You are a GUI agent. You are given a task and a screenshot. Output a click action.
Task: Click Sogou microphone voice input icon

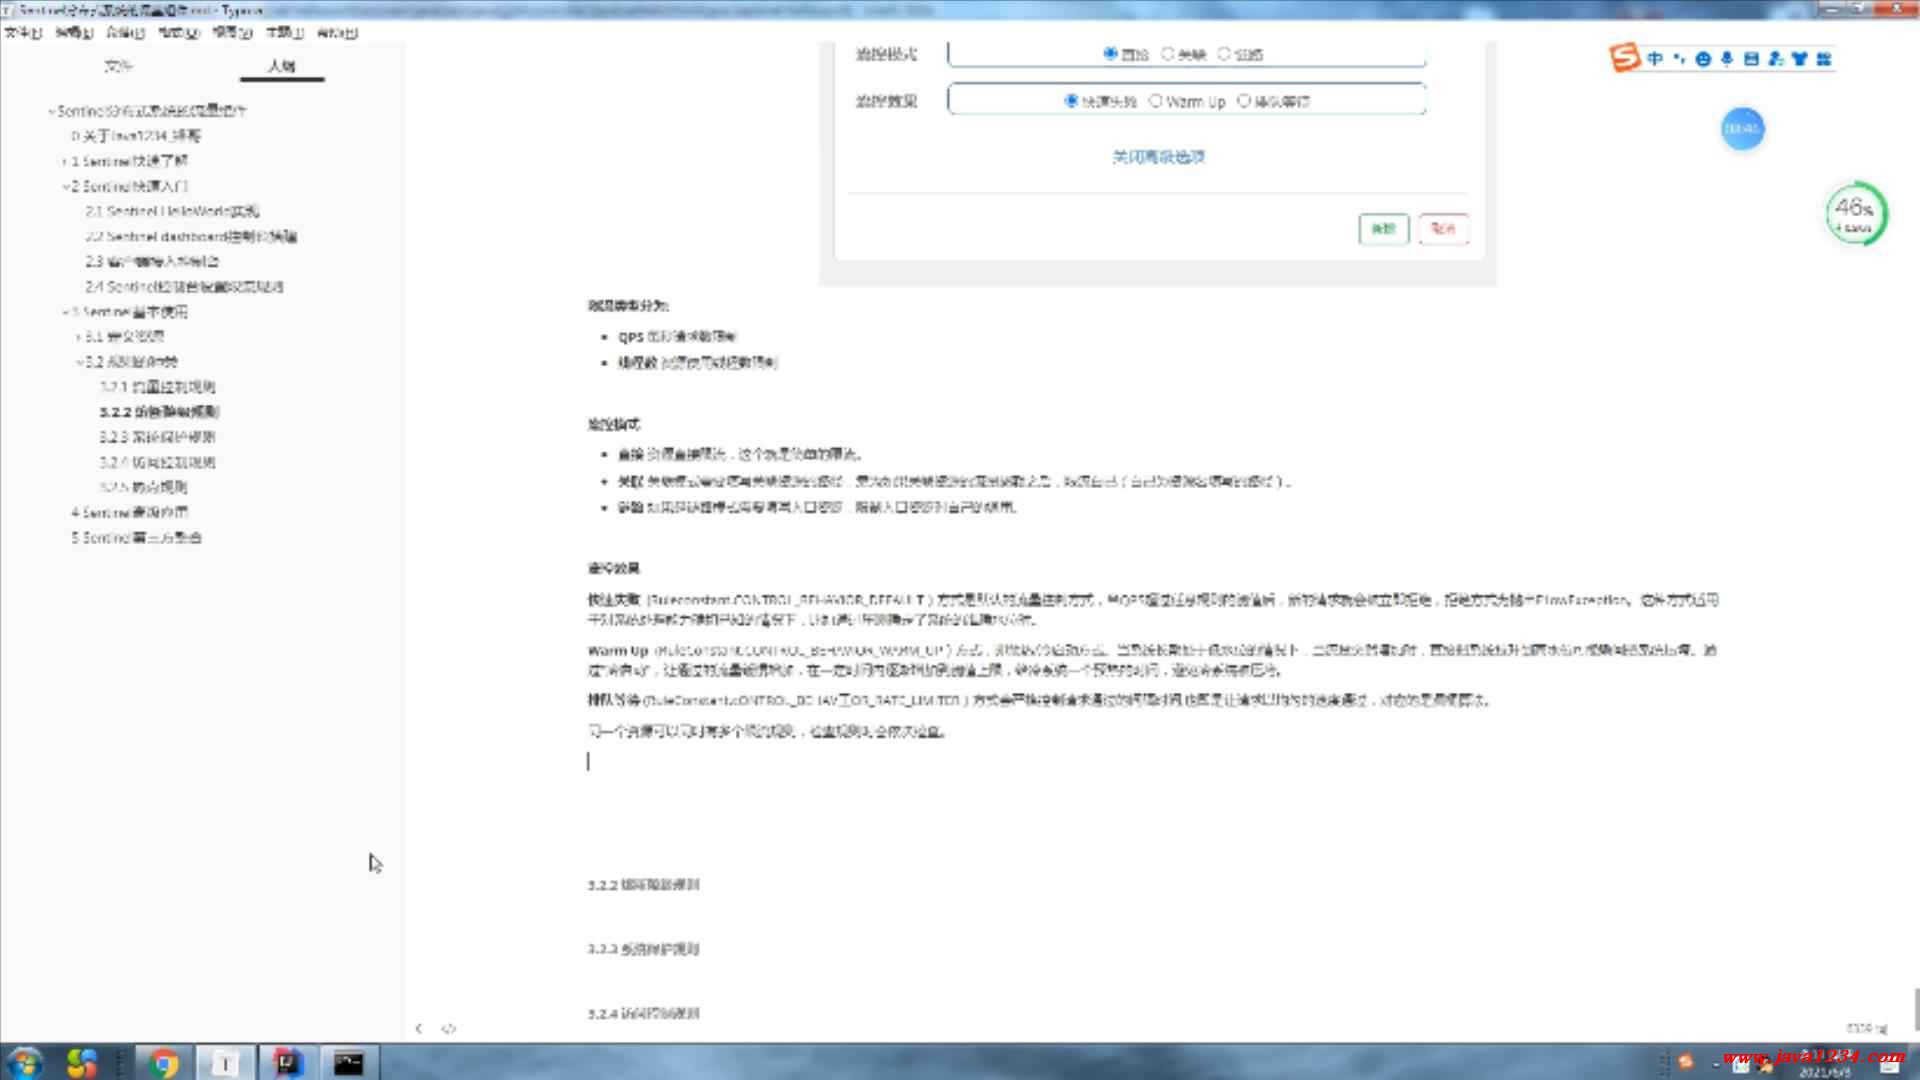(1727, 59)
